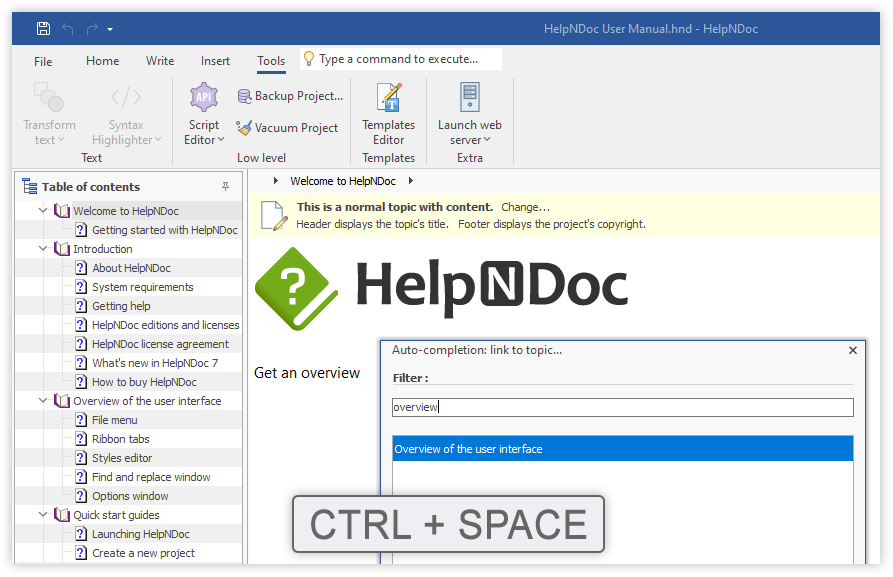Select 'Ribbon tabs' topic
This screenshot has height=577, width=893.
pyautogui.click(x=120, y=439)
